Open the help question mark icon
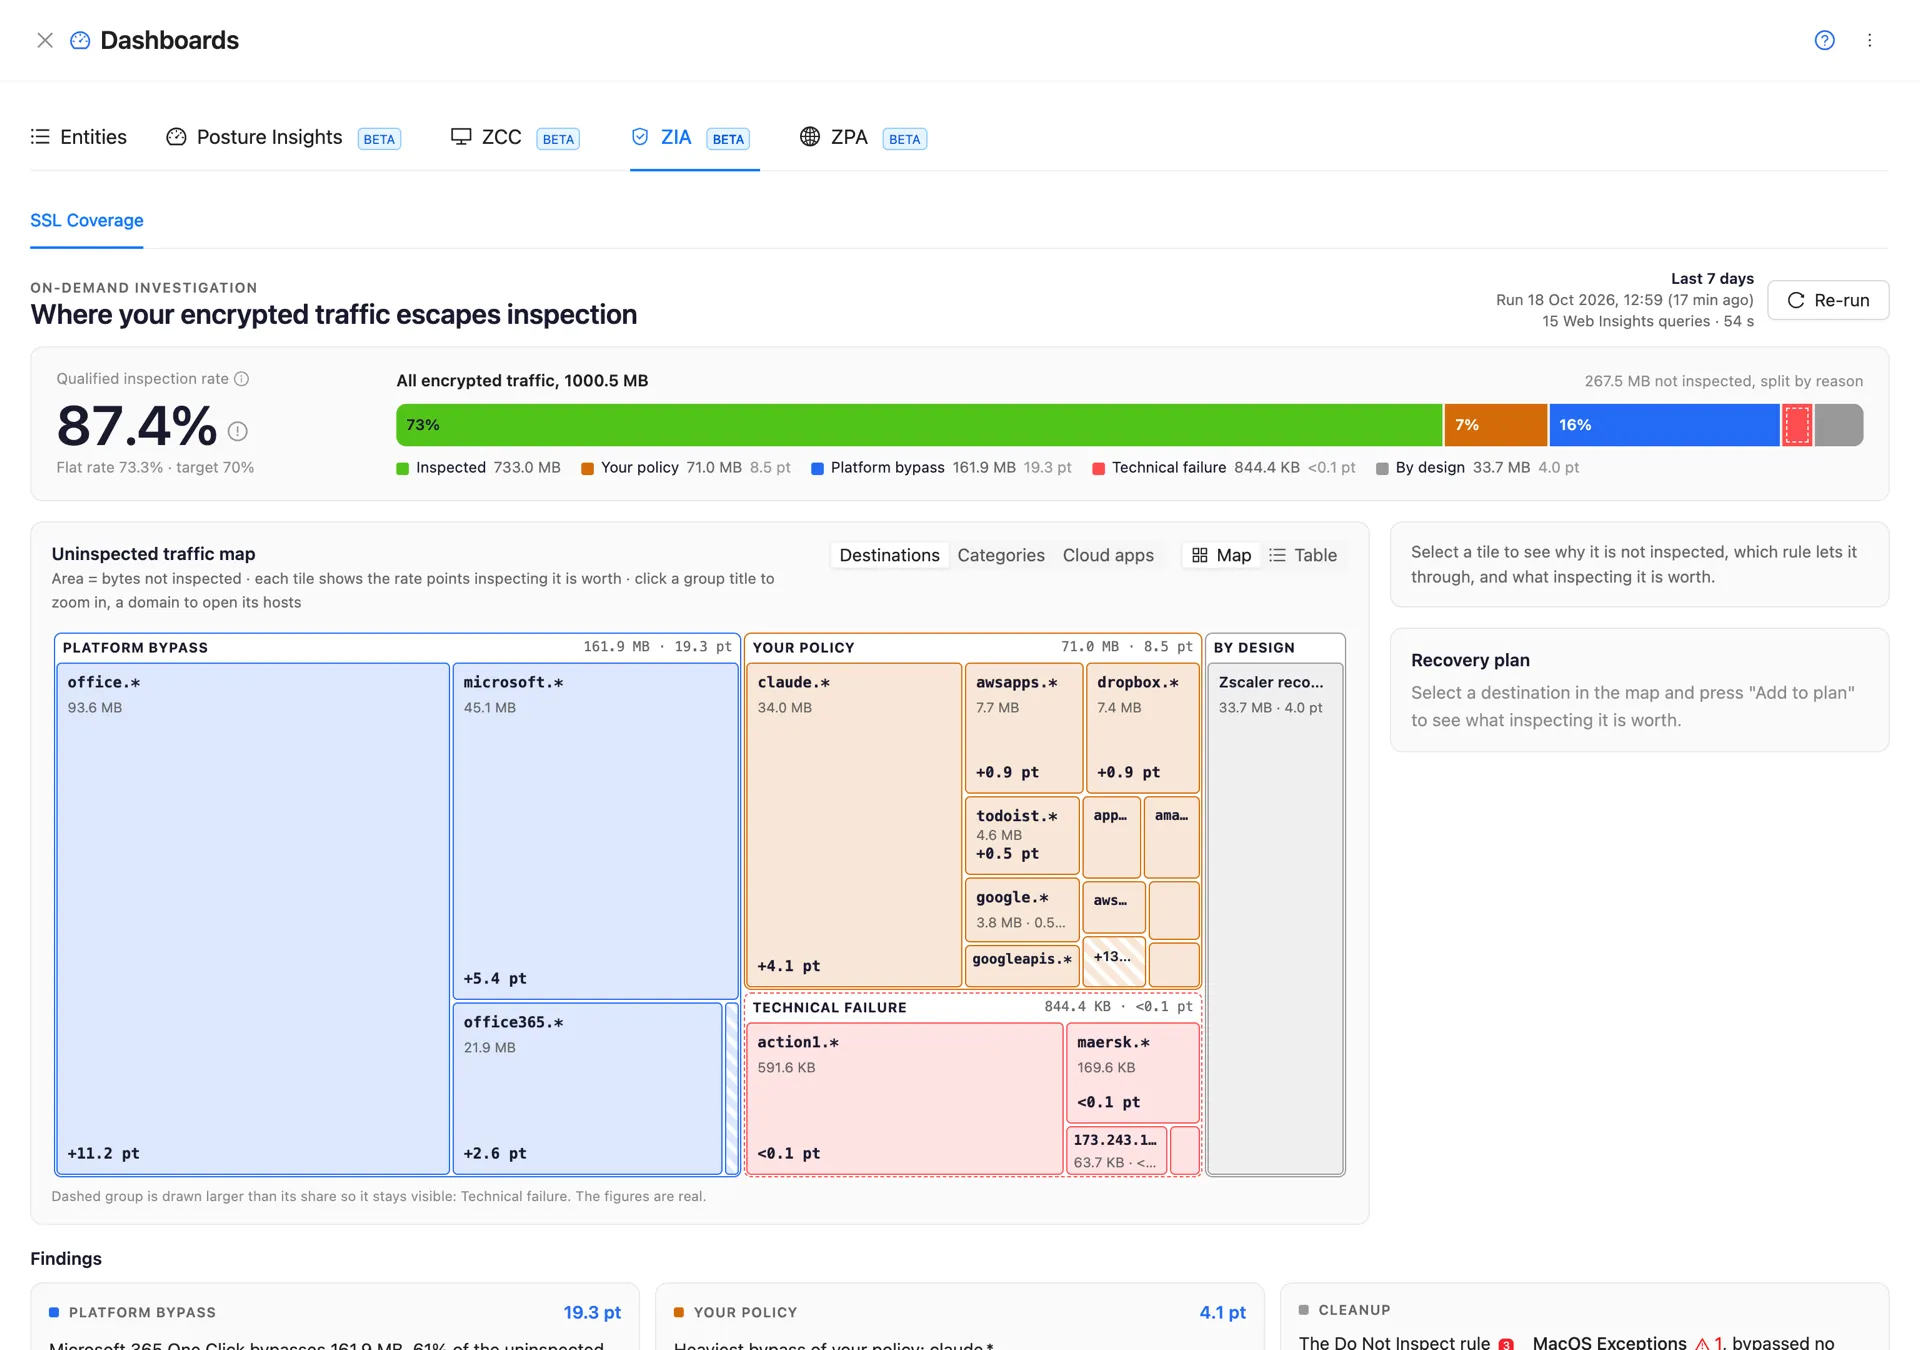Screen dimensions: 1920x1350 (x=1824, y=40)
